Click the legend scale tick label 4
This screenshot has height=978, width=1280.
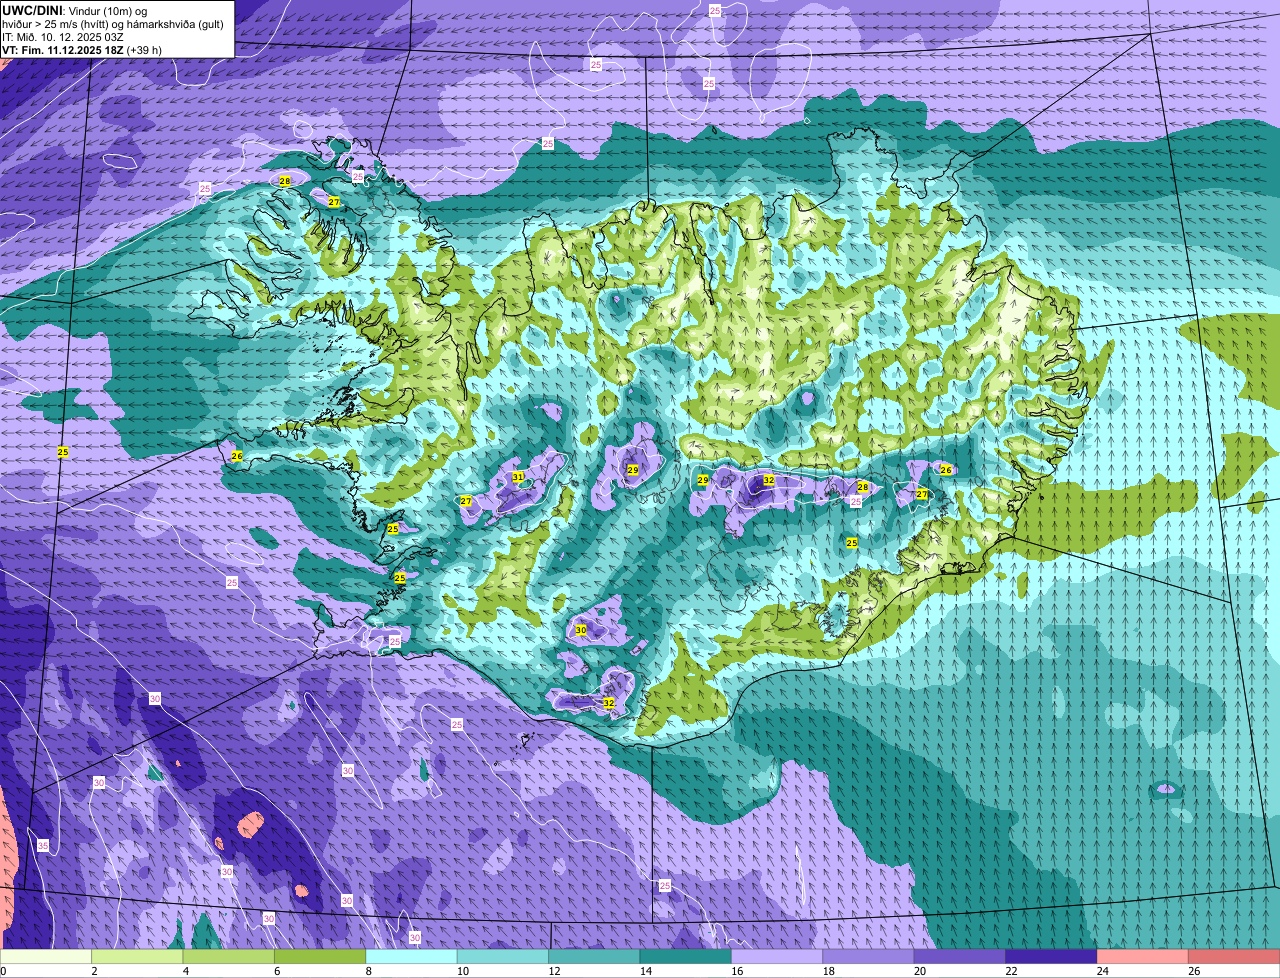(x=184, y=971)
